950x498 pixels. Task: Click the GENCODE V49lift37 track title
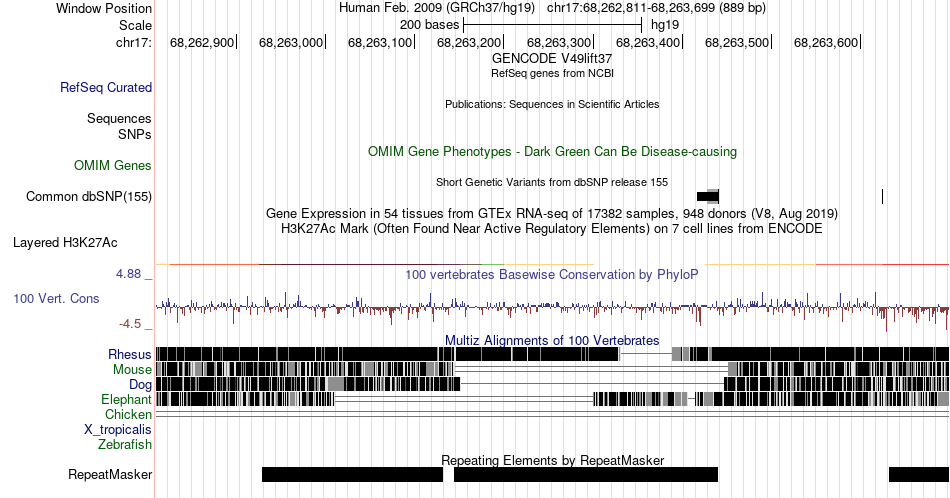552,58
